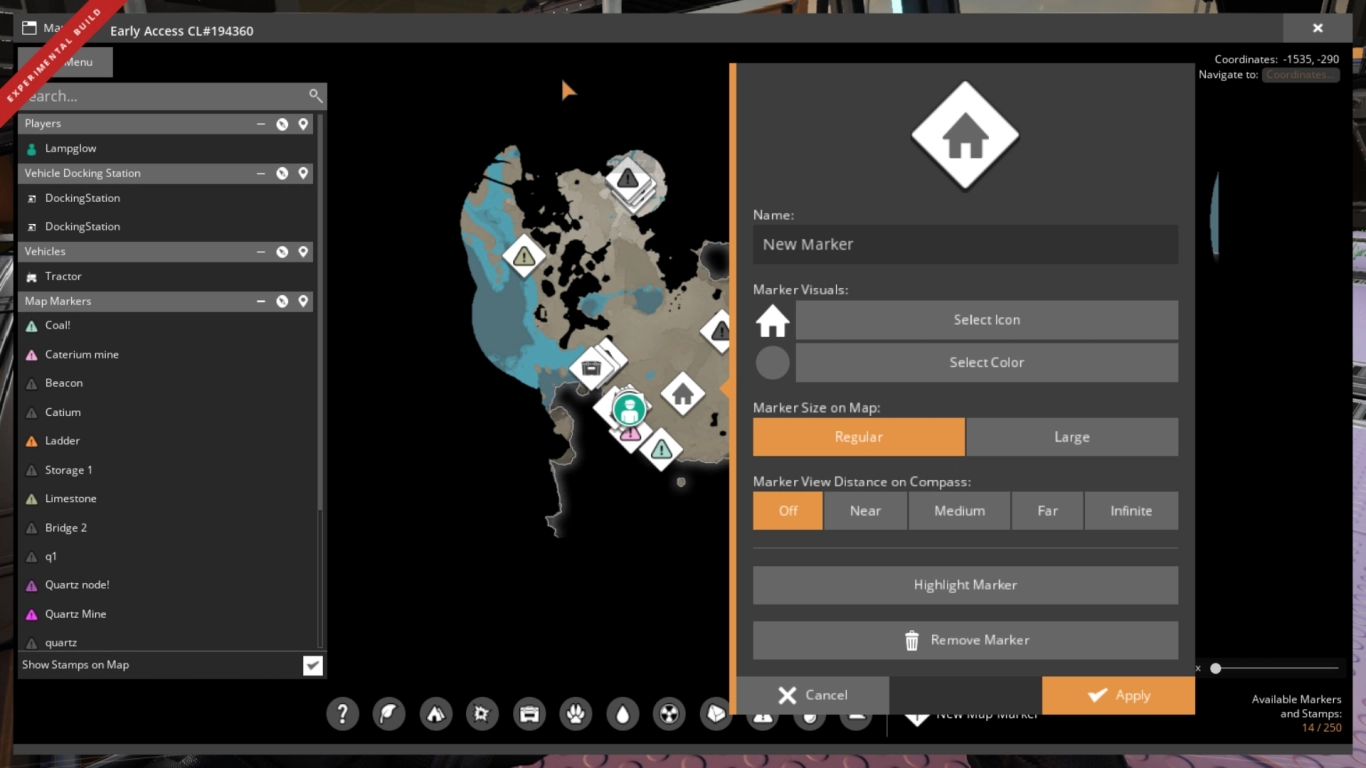Viewport: 1366px width, 768px height.
Task: Click the home icon next to Select Icon
Action: click(771, 320)
